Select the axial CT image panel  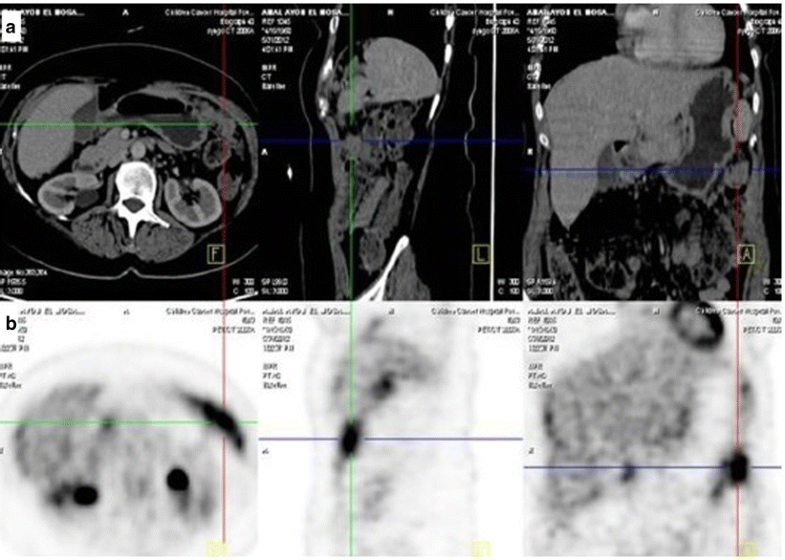pyautogui.click(x=129, y=152)
